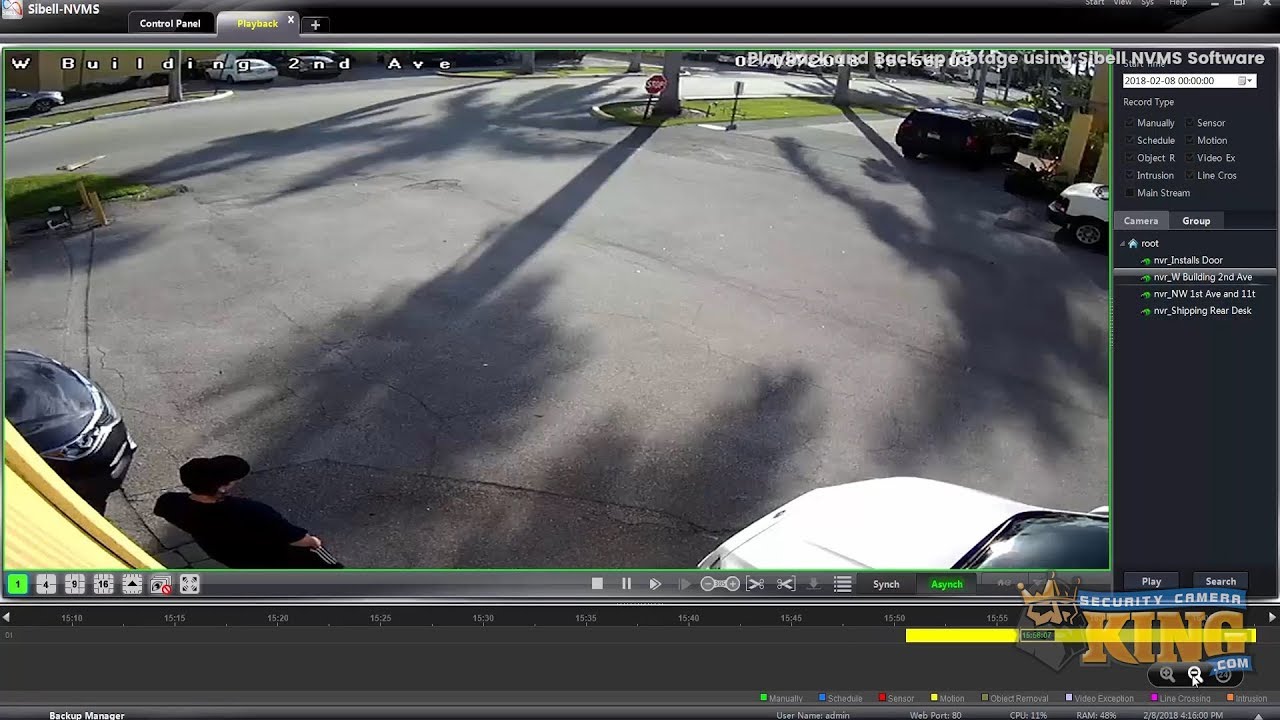Open the event list icon
This screenshot has height=720, width=1280.
(843, 584)
